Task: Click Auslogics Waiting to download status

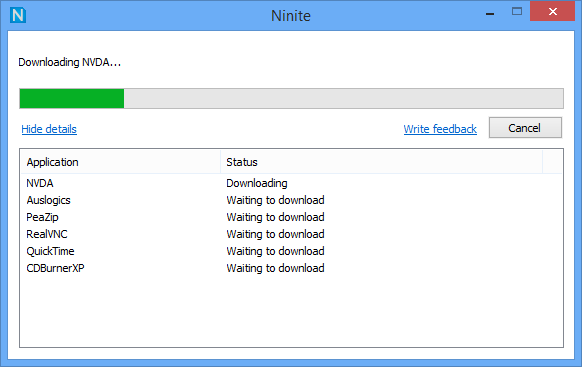Action: point(275,200)
